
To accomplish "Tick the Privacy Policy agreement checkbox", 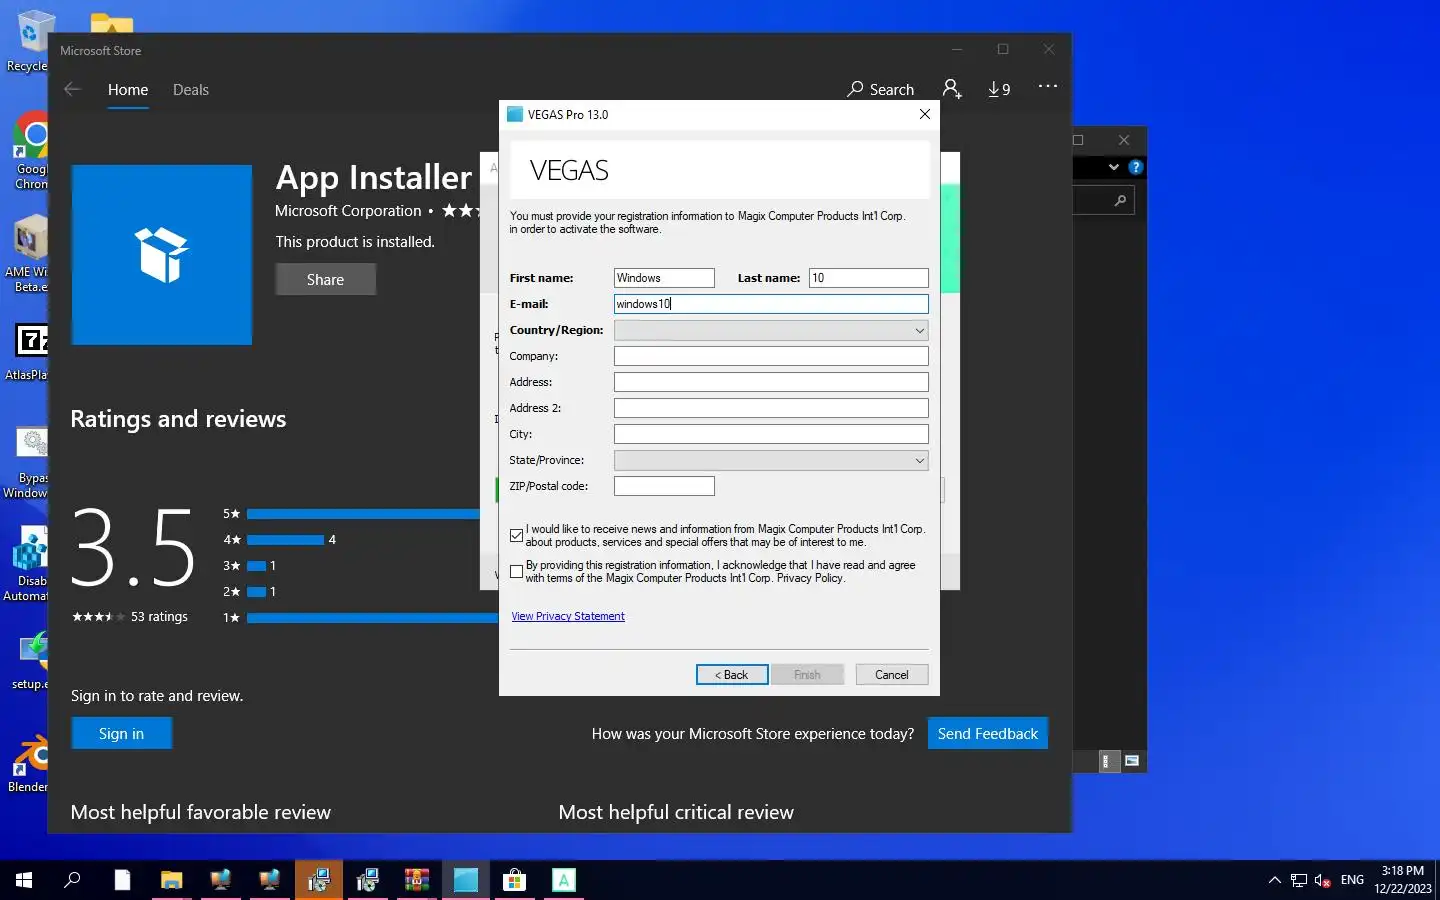I will [516, 572].
